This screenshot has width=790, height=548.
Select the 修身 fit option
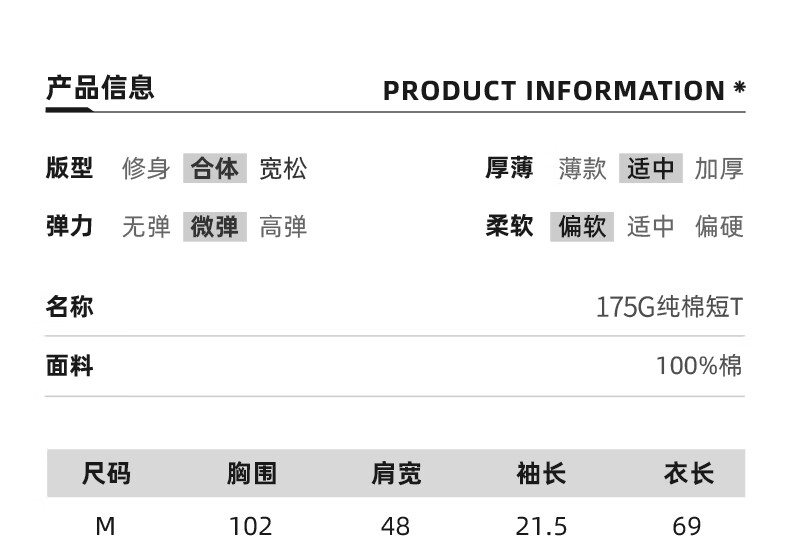tap(146, 168)
